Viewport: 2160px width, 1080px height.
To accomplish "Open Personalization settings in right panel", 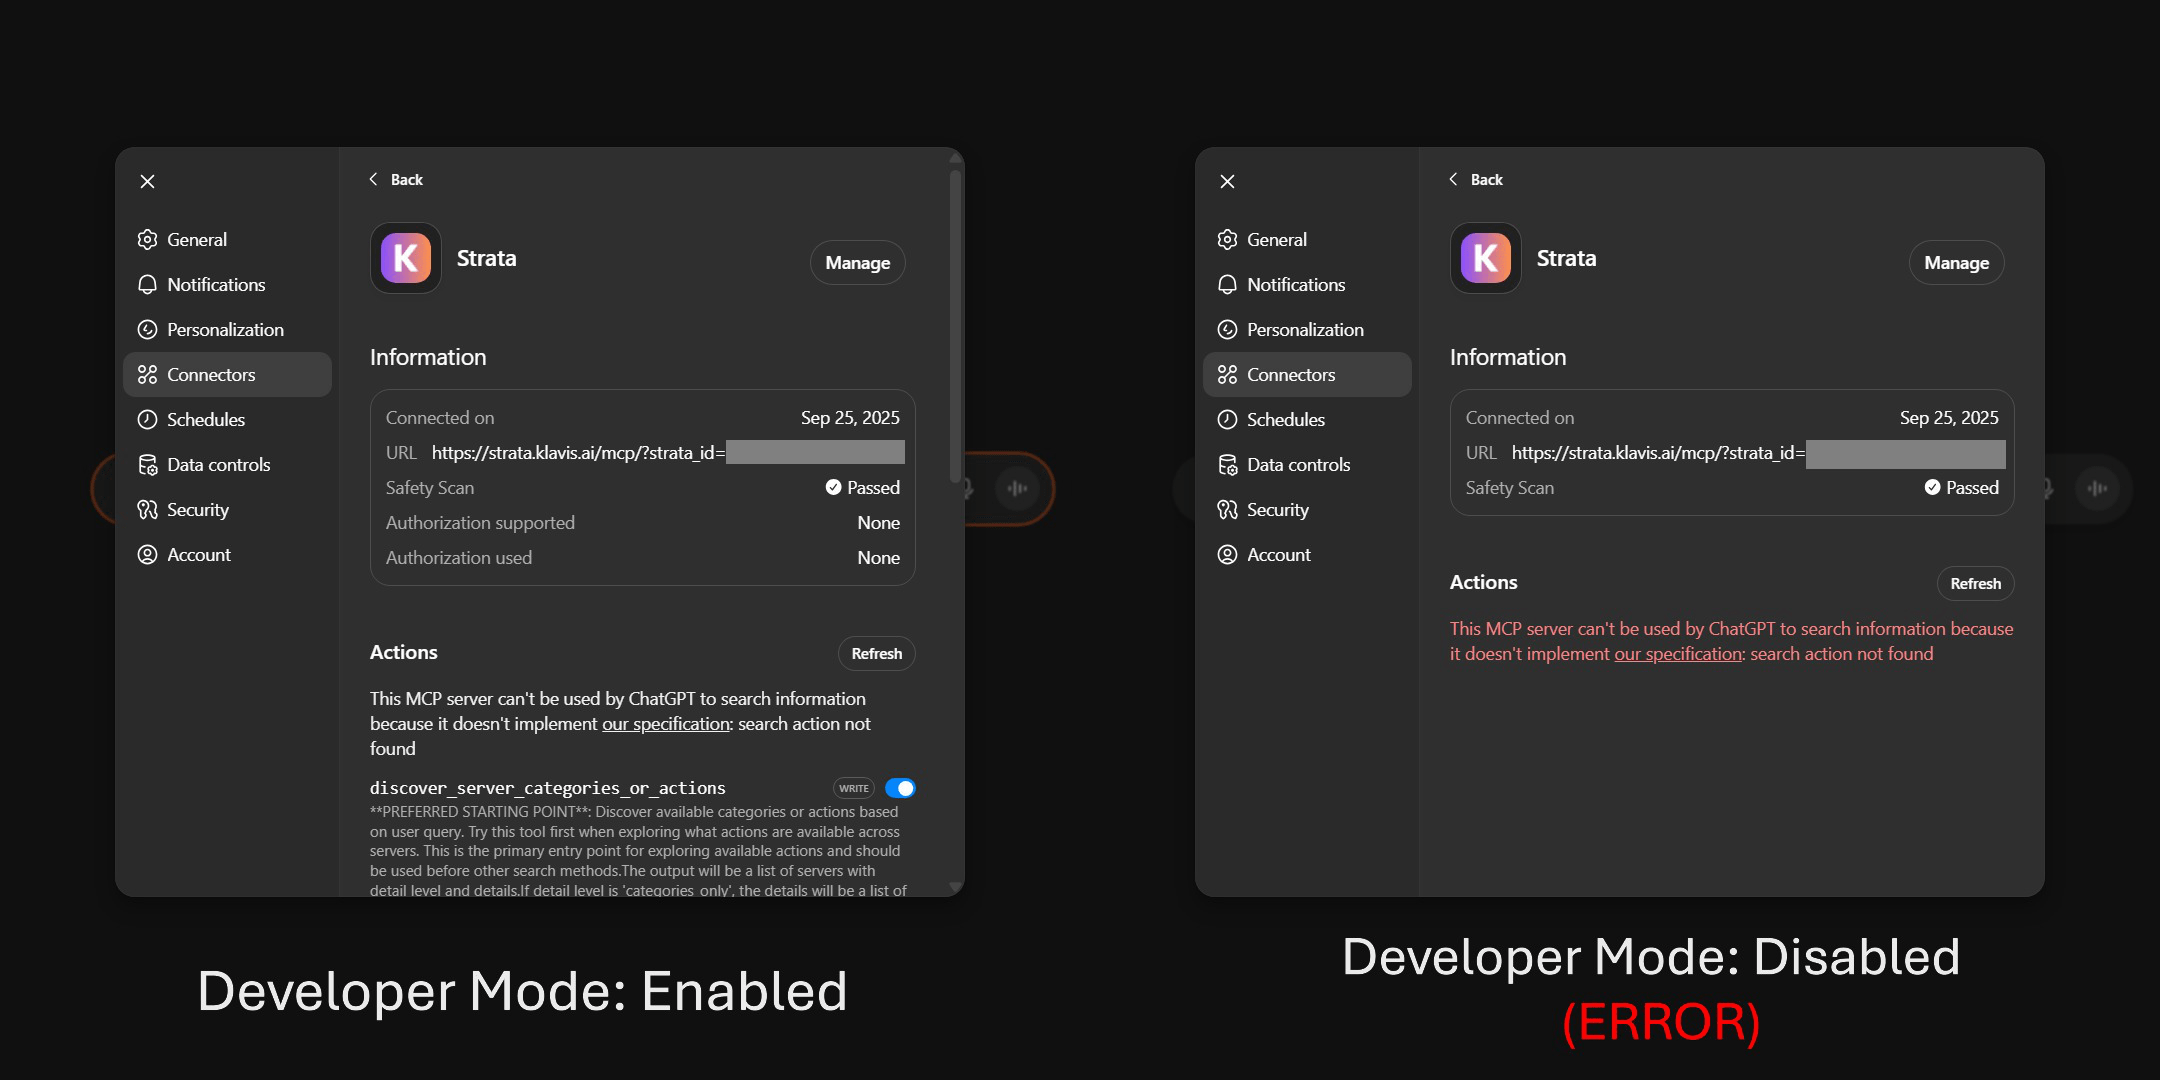I will click(1305, 330).
